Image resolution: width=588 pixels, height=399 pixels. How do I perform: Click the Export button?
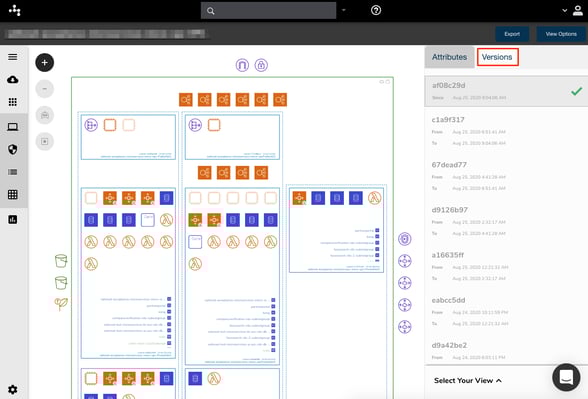[512, 34]
